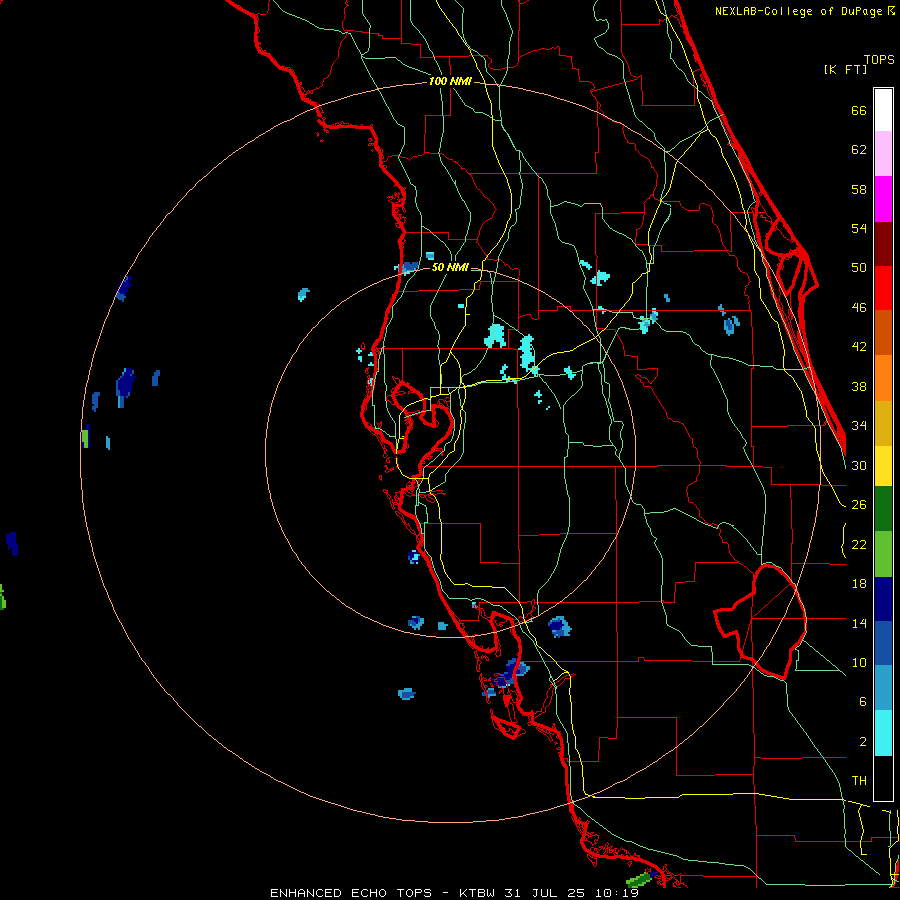Click the white swatch of the color scale
900x900 pixels.
883,110
